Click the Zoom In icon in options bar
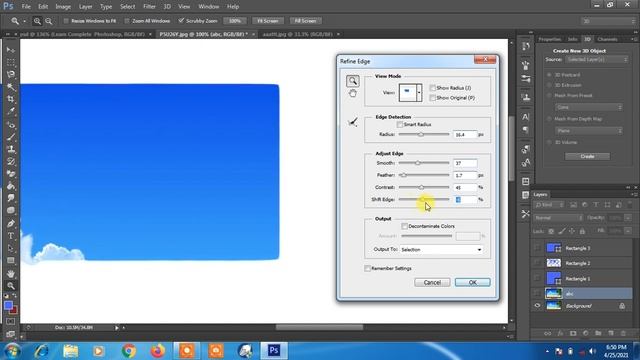The height and width of the screenshot is (360, 640). pyautogui.click(x=37, y=21)
